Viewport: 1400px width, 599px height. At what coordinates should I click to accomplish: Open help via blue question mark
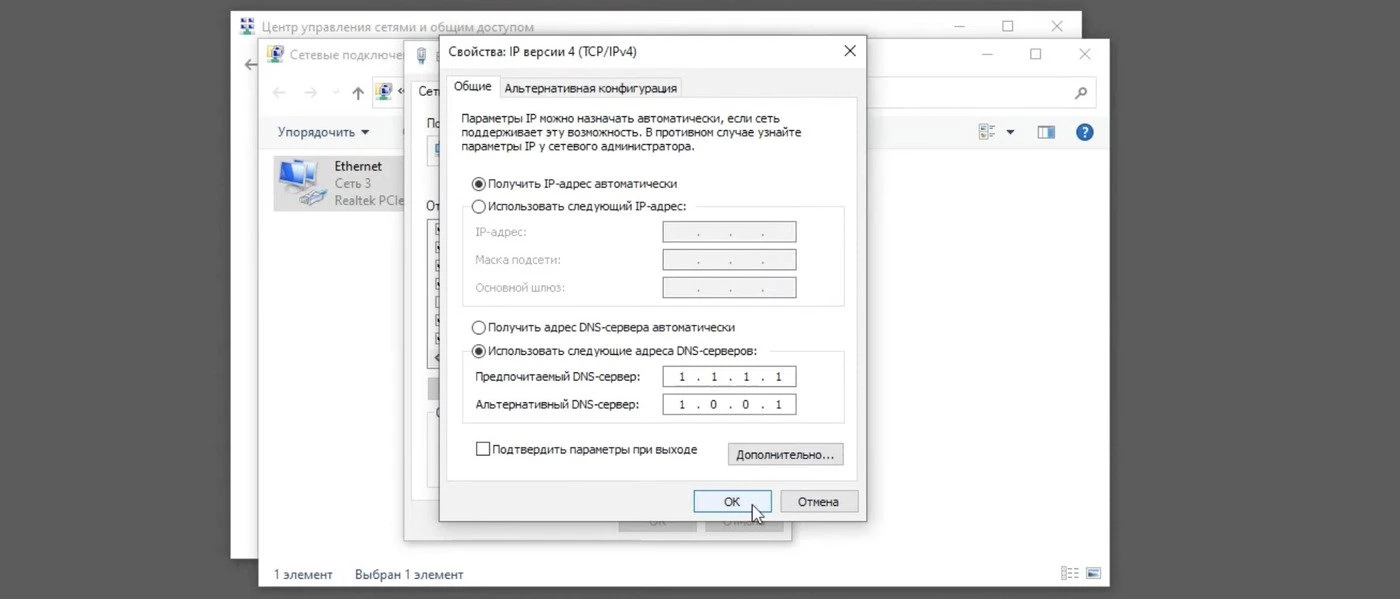click(1084, 132)
